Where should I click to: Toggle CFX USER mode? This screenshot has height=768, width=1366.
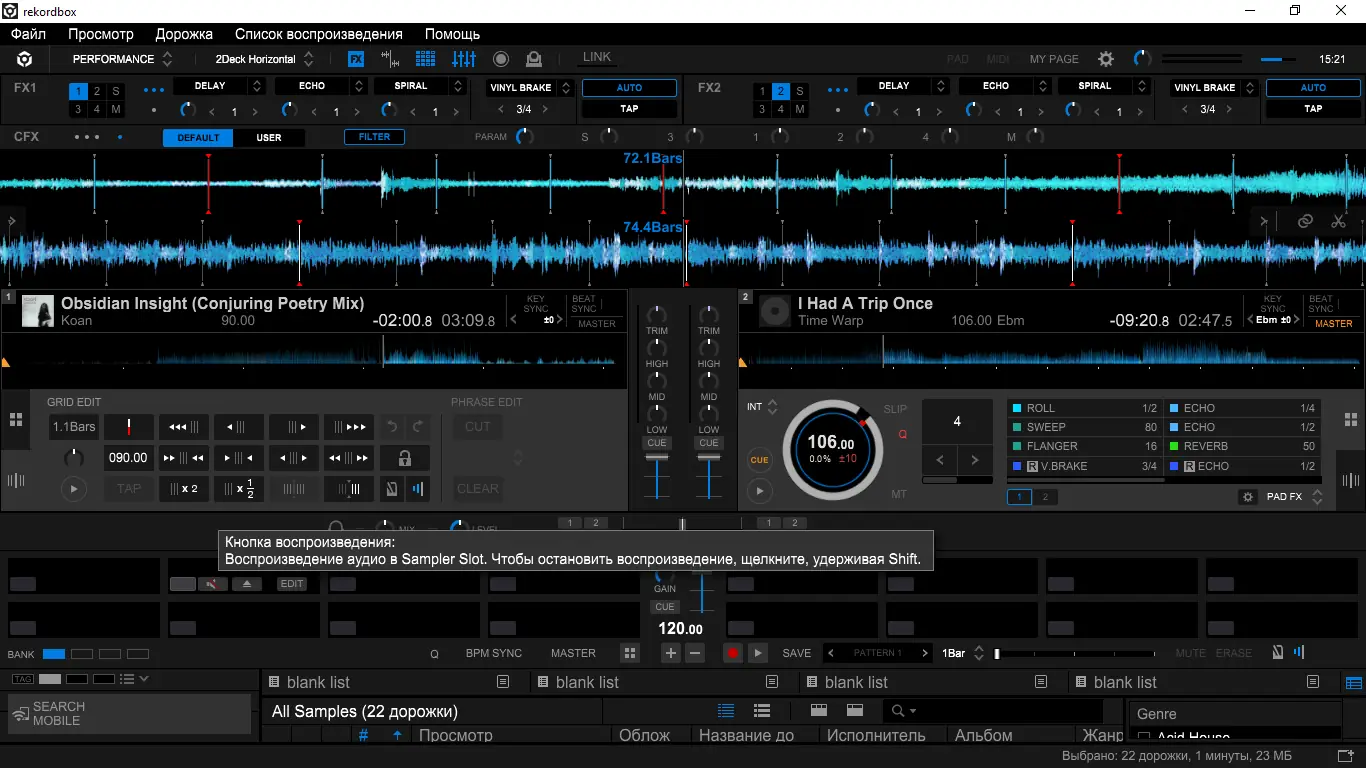(269, 137)
